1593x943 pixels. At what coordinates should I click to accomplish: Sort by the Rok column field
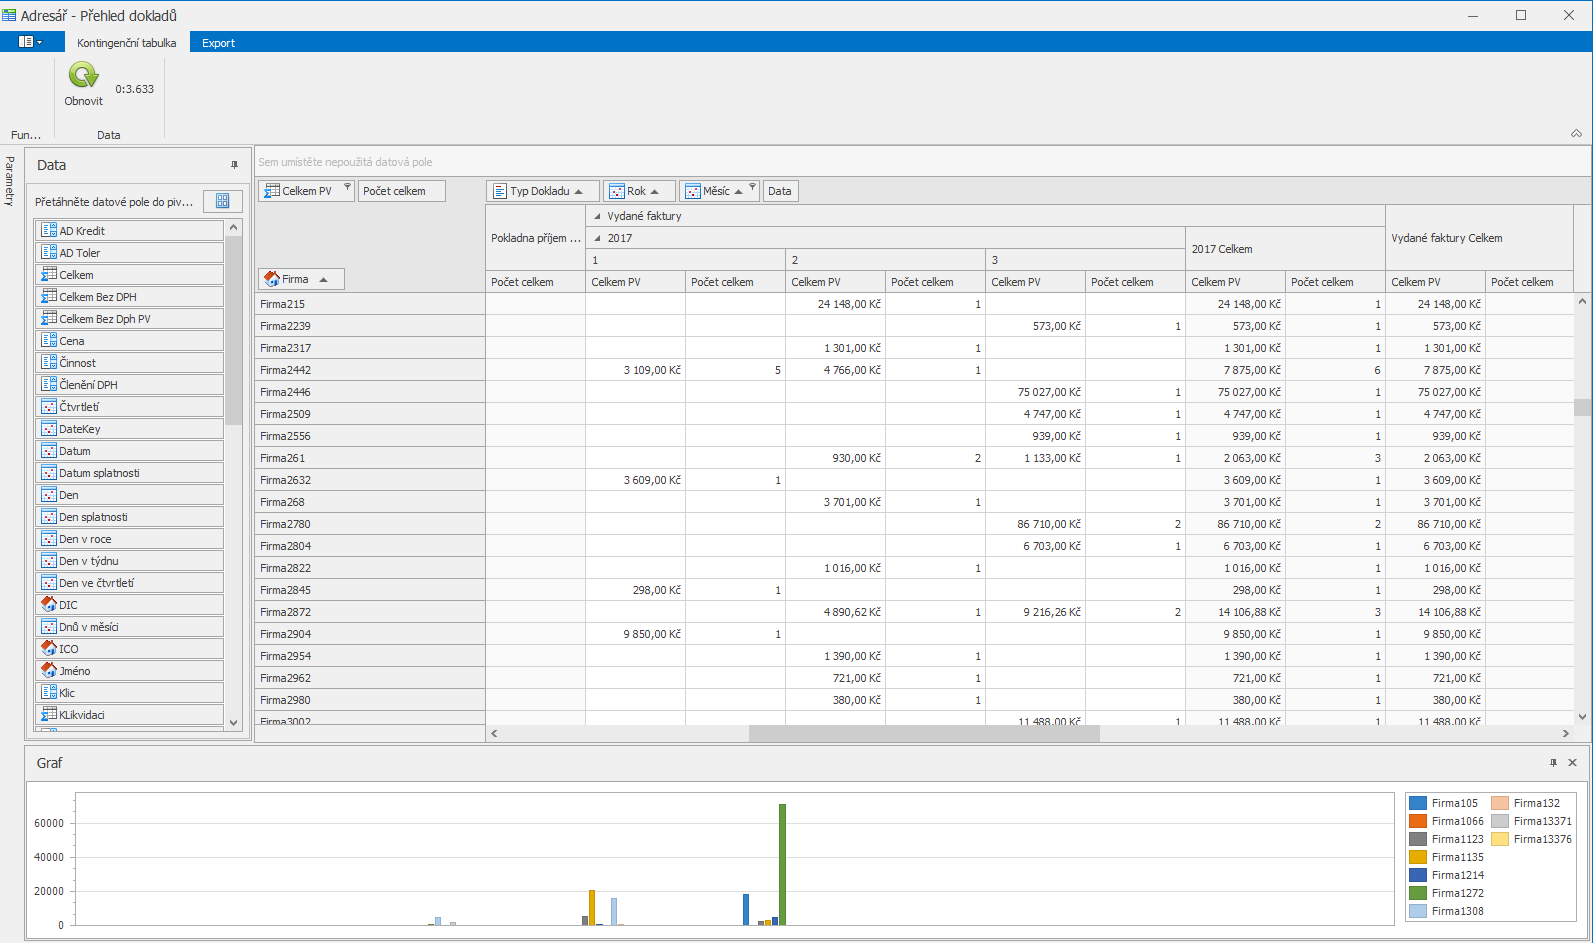pos(639,191)
